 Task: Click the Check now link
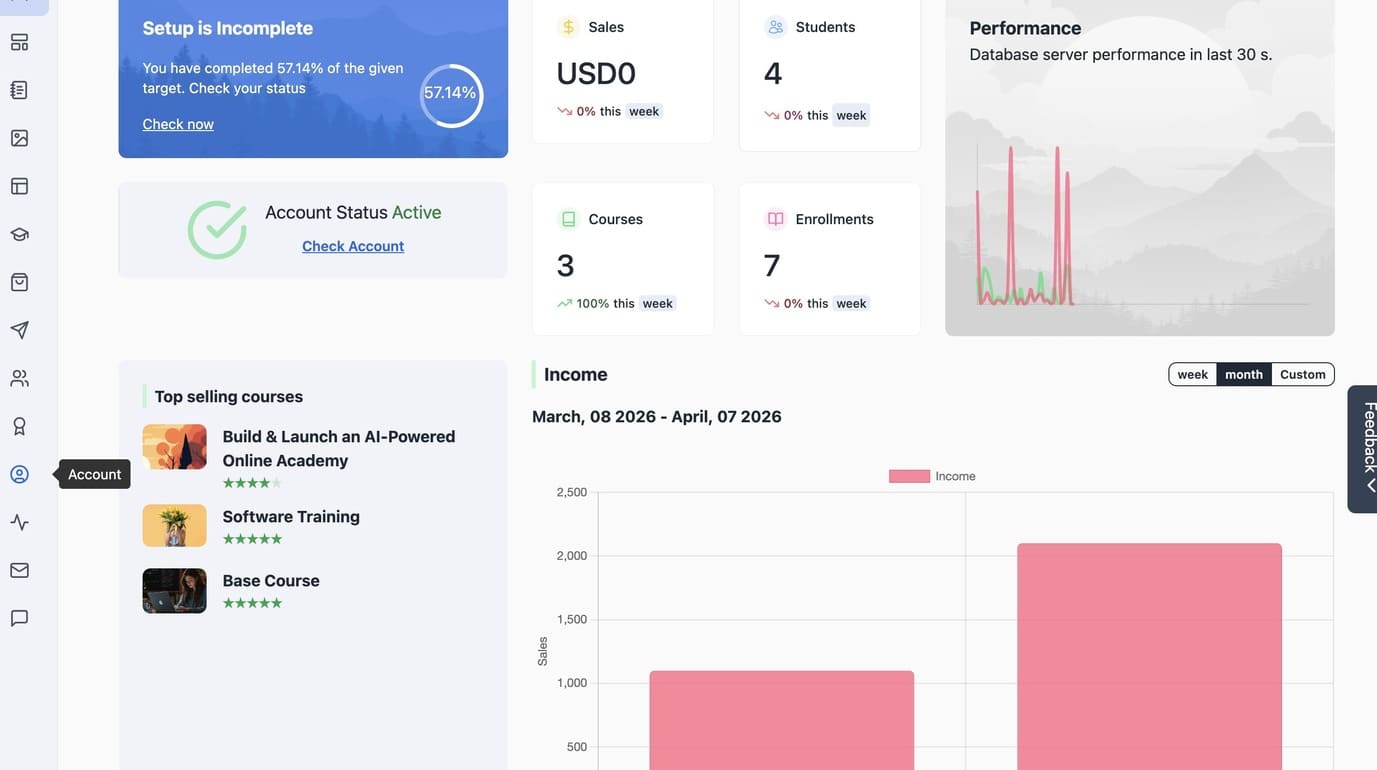pyautogui.click(x=178, y=124)
